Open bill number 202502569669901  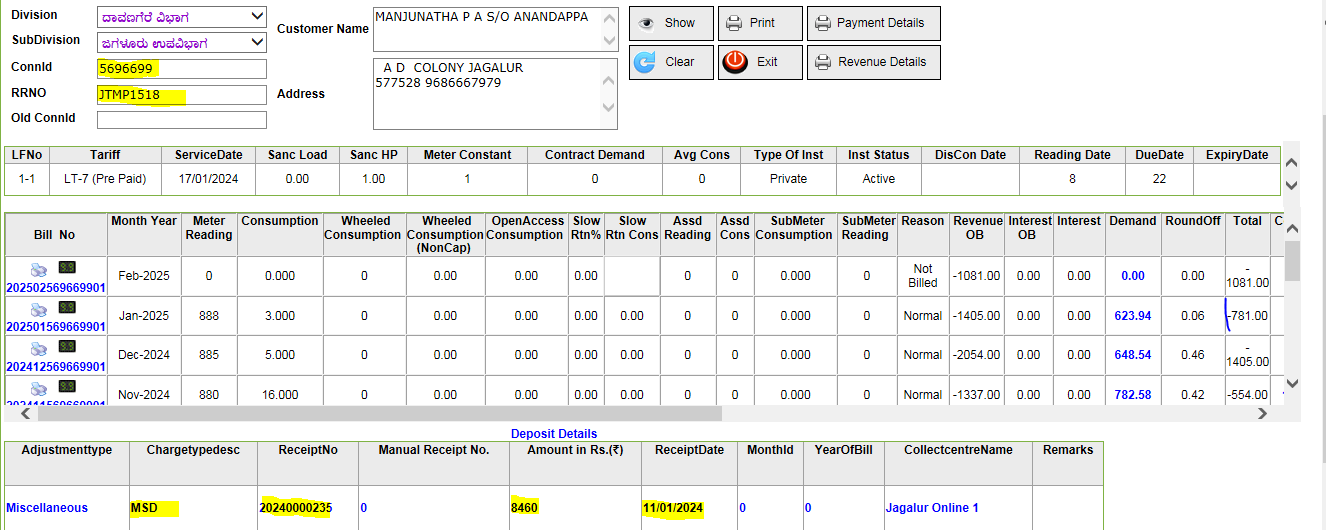point(56,287)
